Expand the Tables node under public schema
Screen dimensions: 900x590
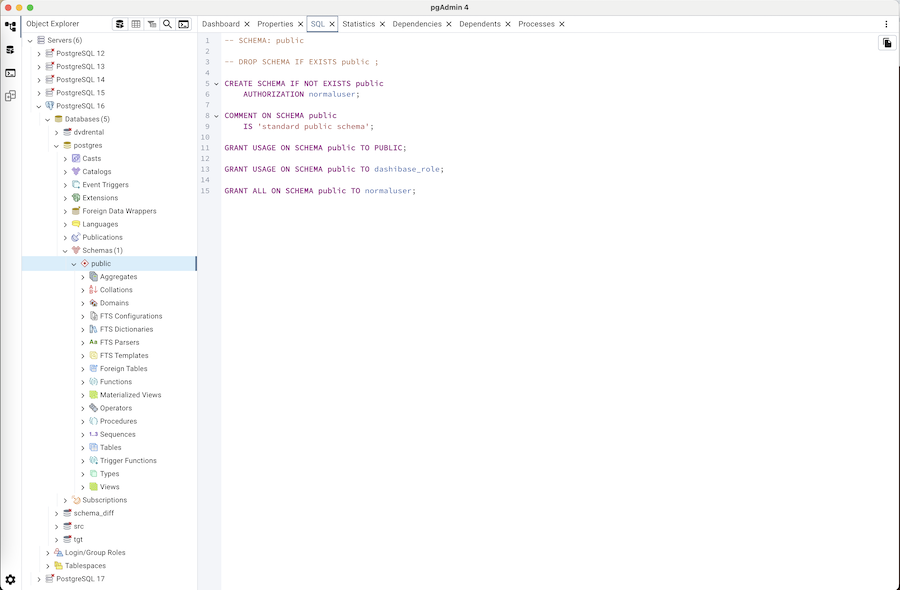pos(84,447)
